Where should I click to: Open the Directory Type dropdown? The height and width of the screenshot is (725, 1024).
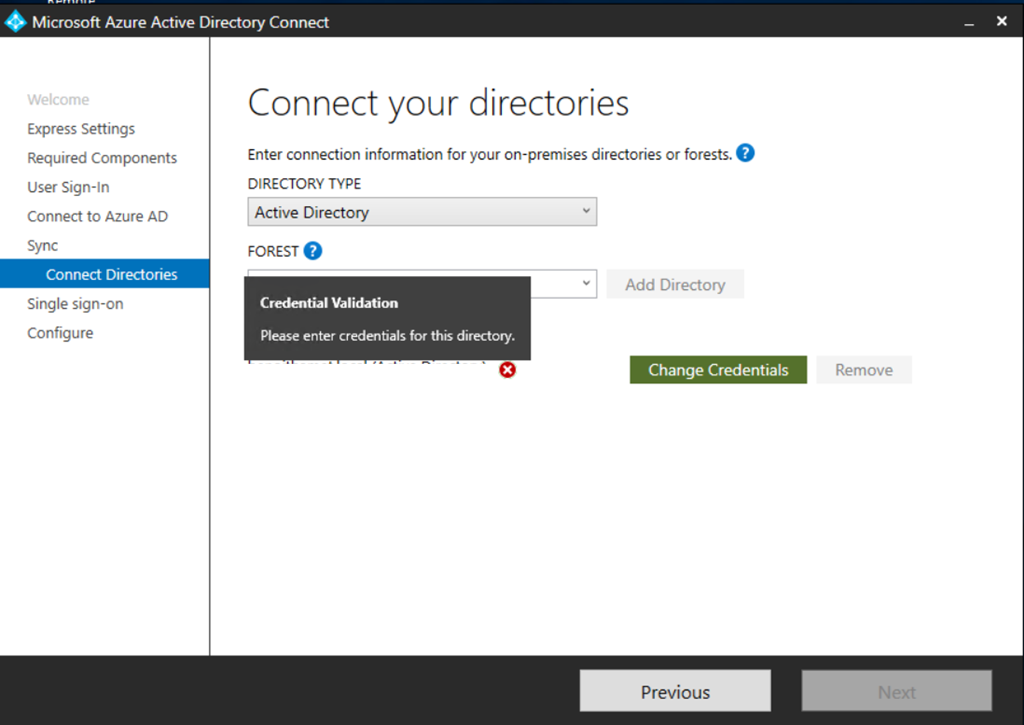(x=422, y=212)
